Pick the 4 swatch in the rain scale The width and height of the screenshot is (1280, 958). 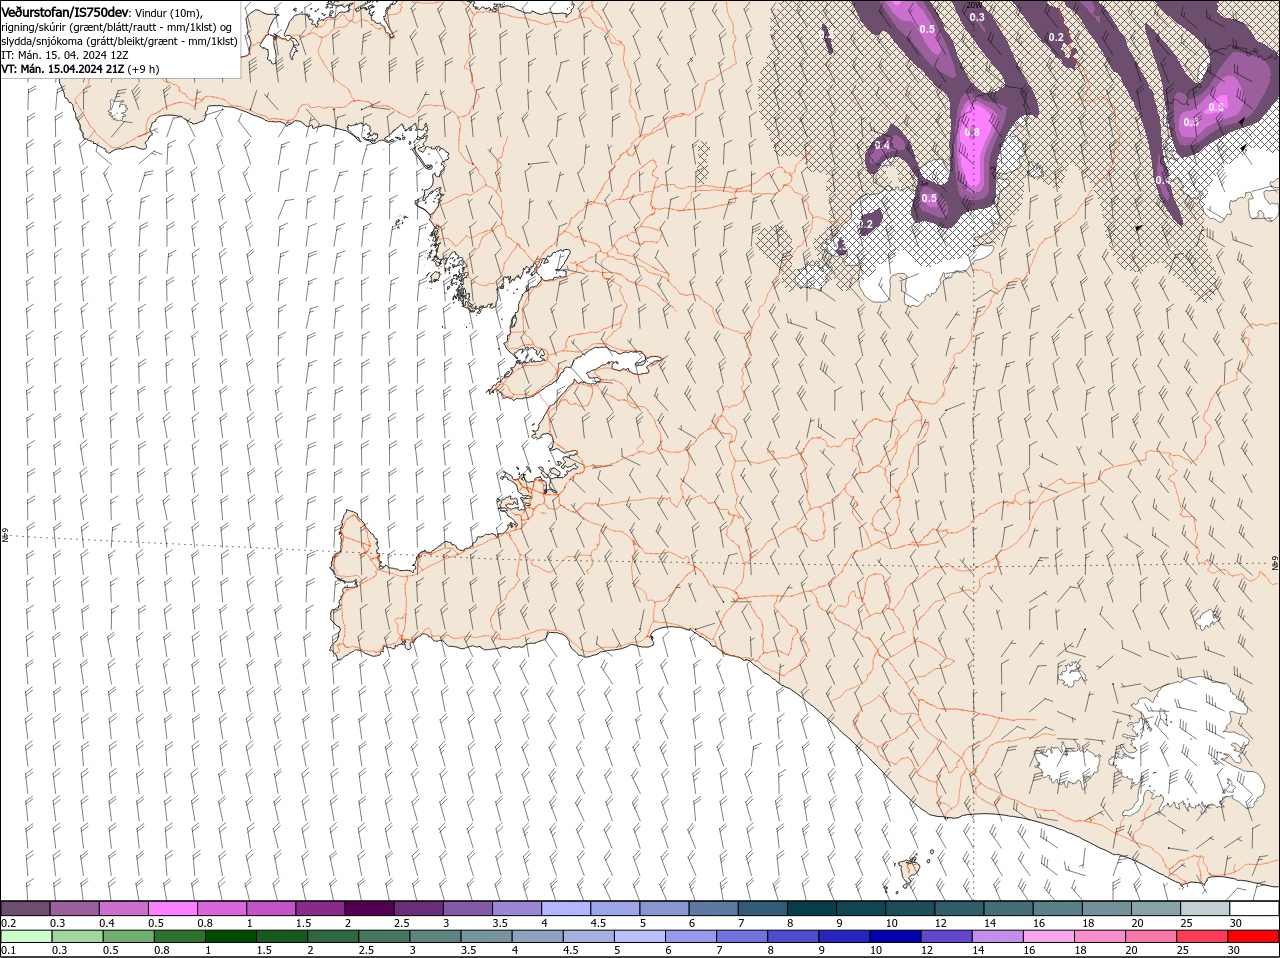pos(538,937)
